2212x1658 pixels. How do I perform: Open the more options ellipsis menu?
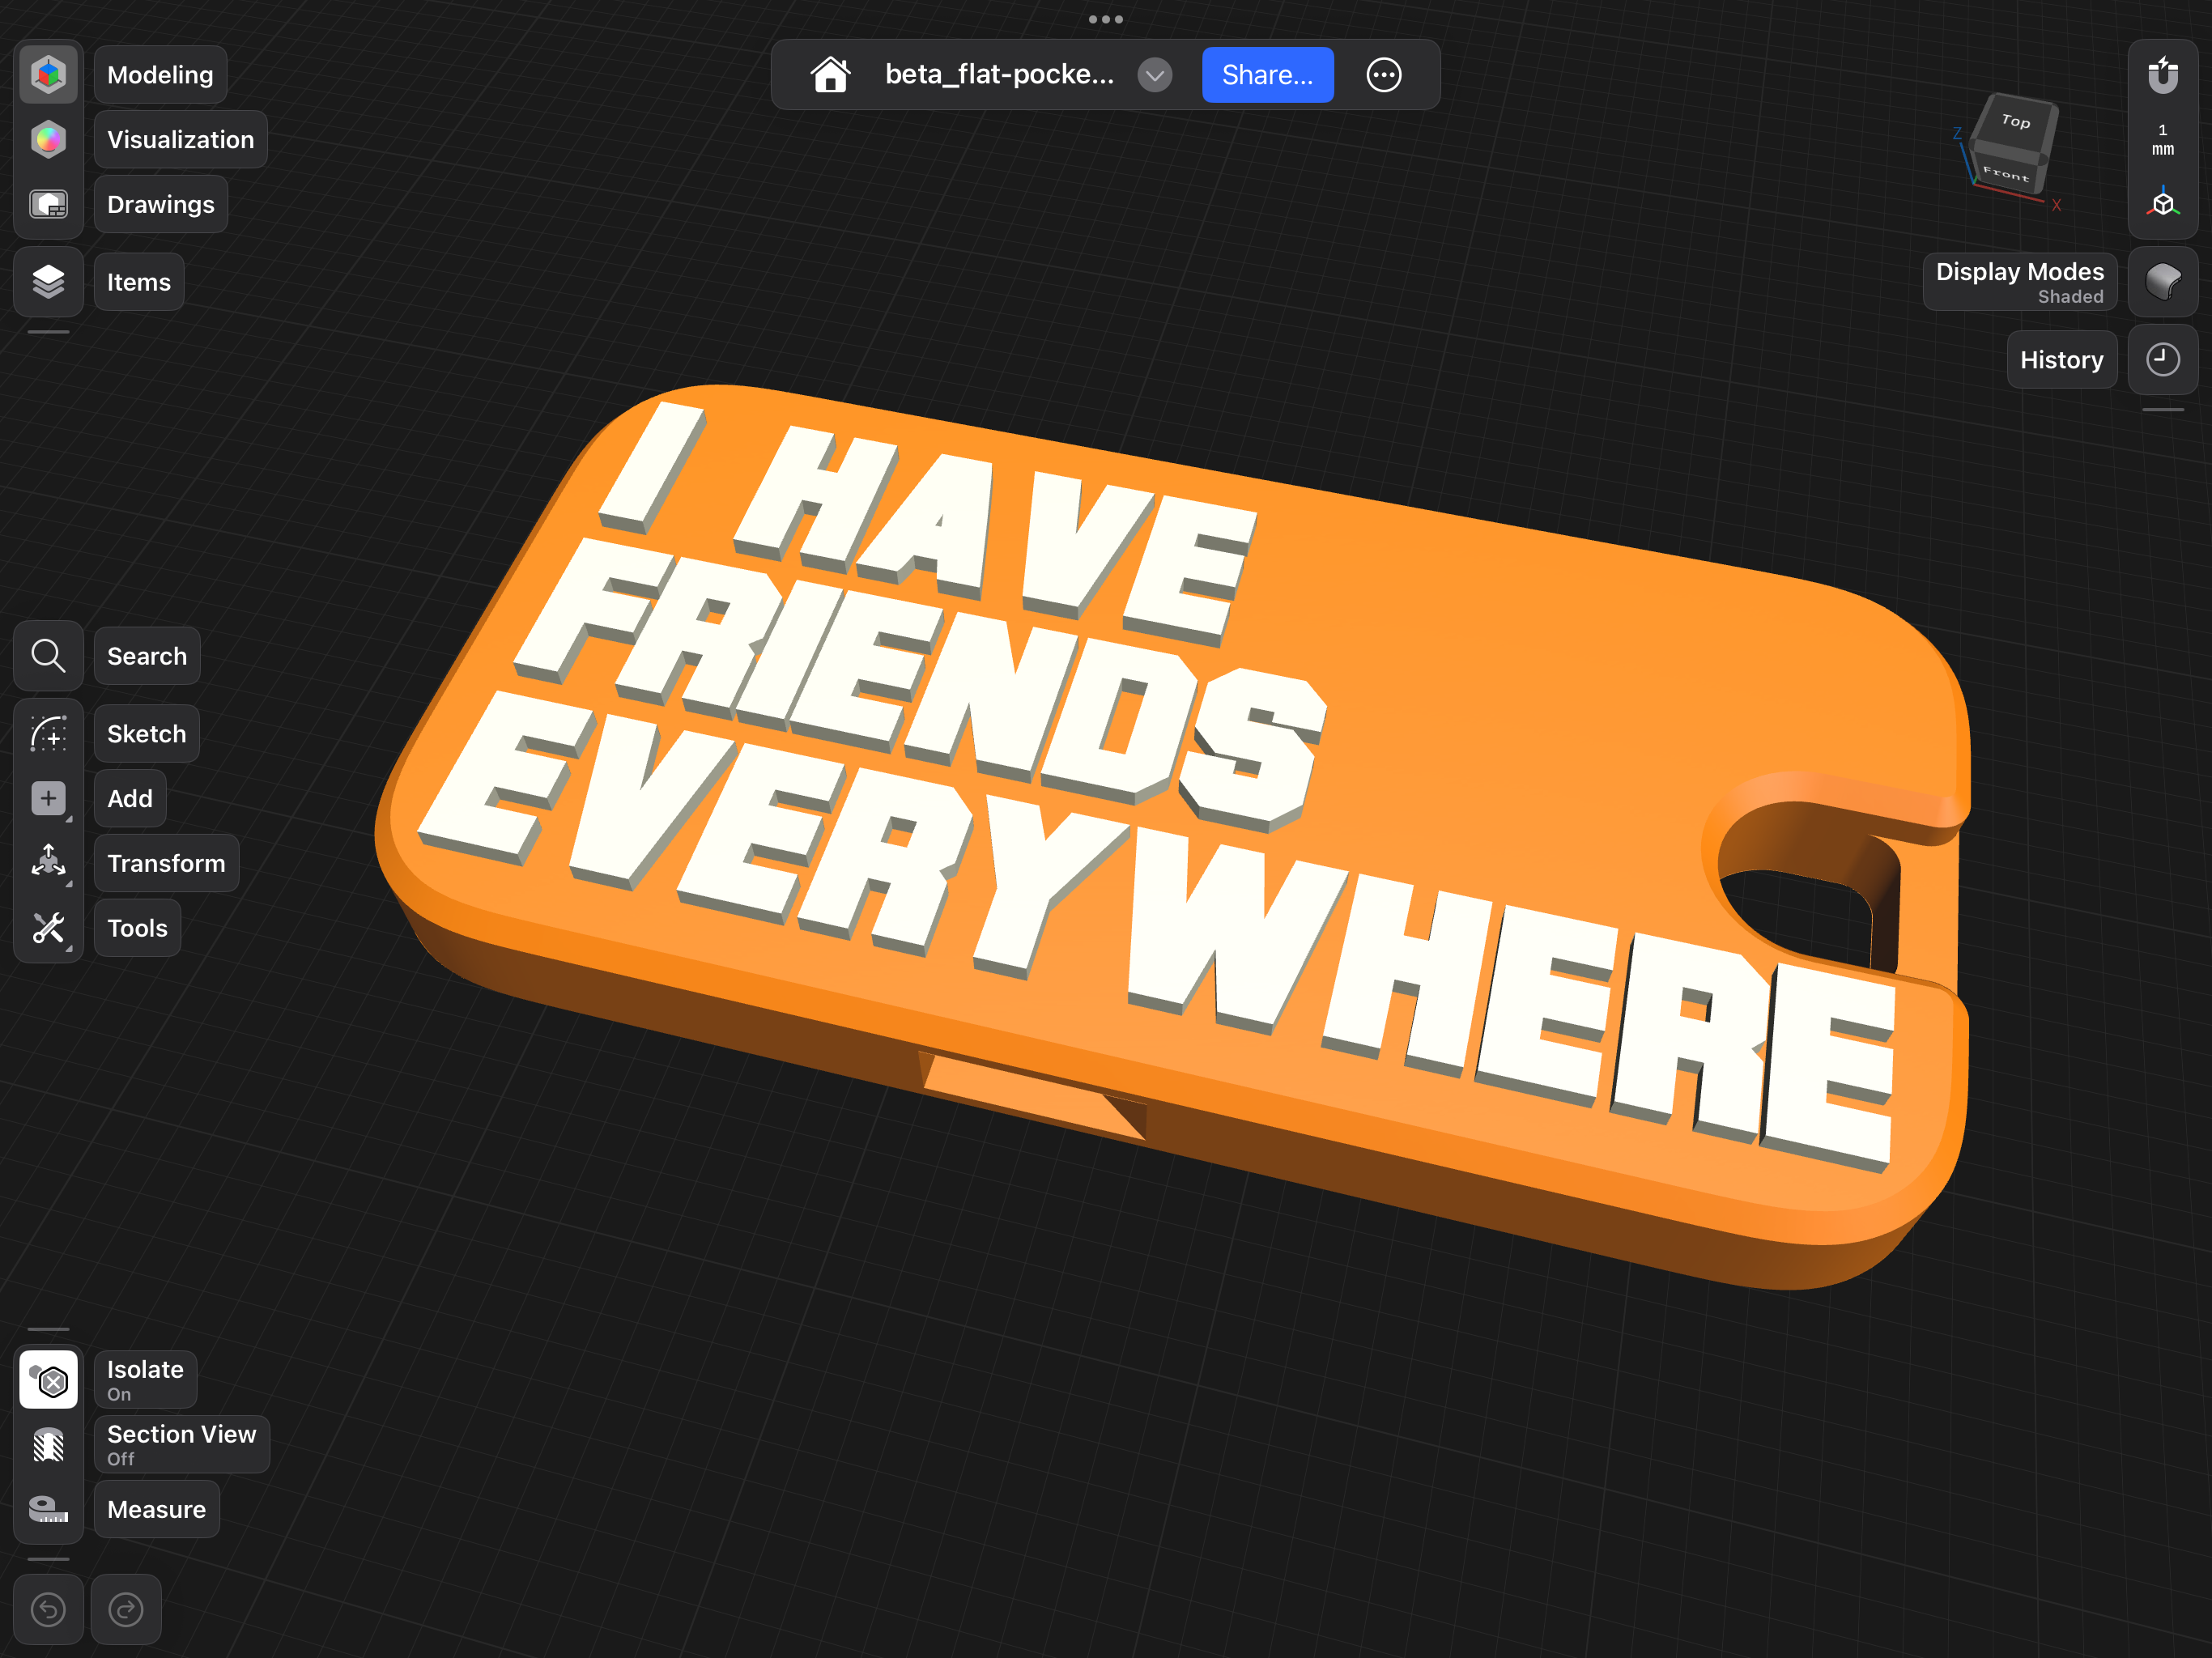click(x=1383, y=75)
